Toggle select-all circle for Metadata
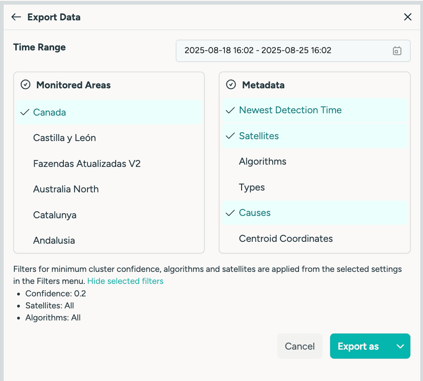Image resolution: width=423 pixels, height=381 pixels. click(231, 85)
